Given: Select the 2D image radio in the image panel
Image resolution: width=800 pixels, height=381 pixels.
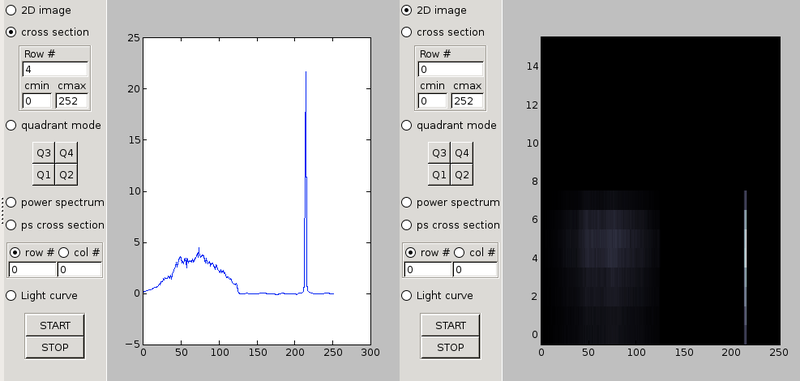Looking at the screenshot, I should pos(406,10).
